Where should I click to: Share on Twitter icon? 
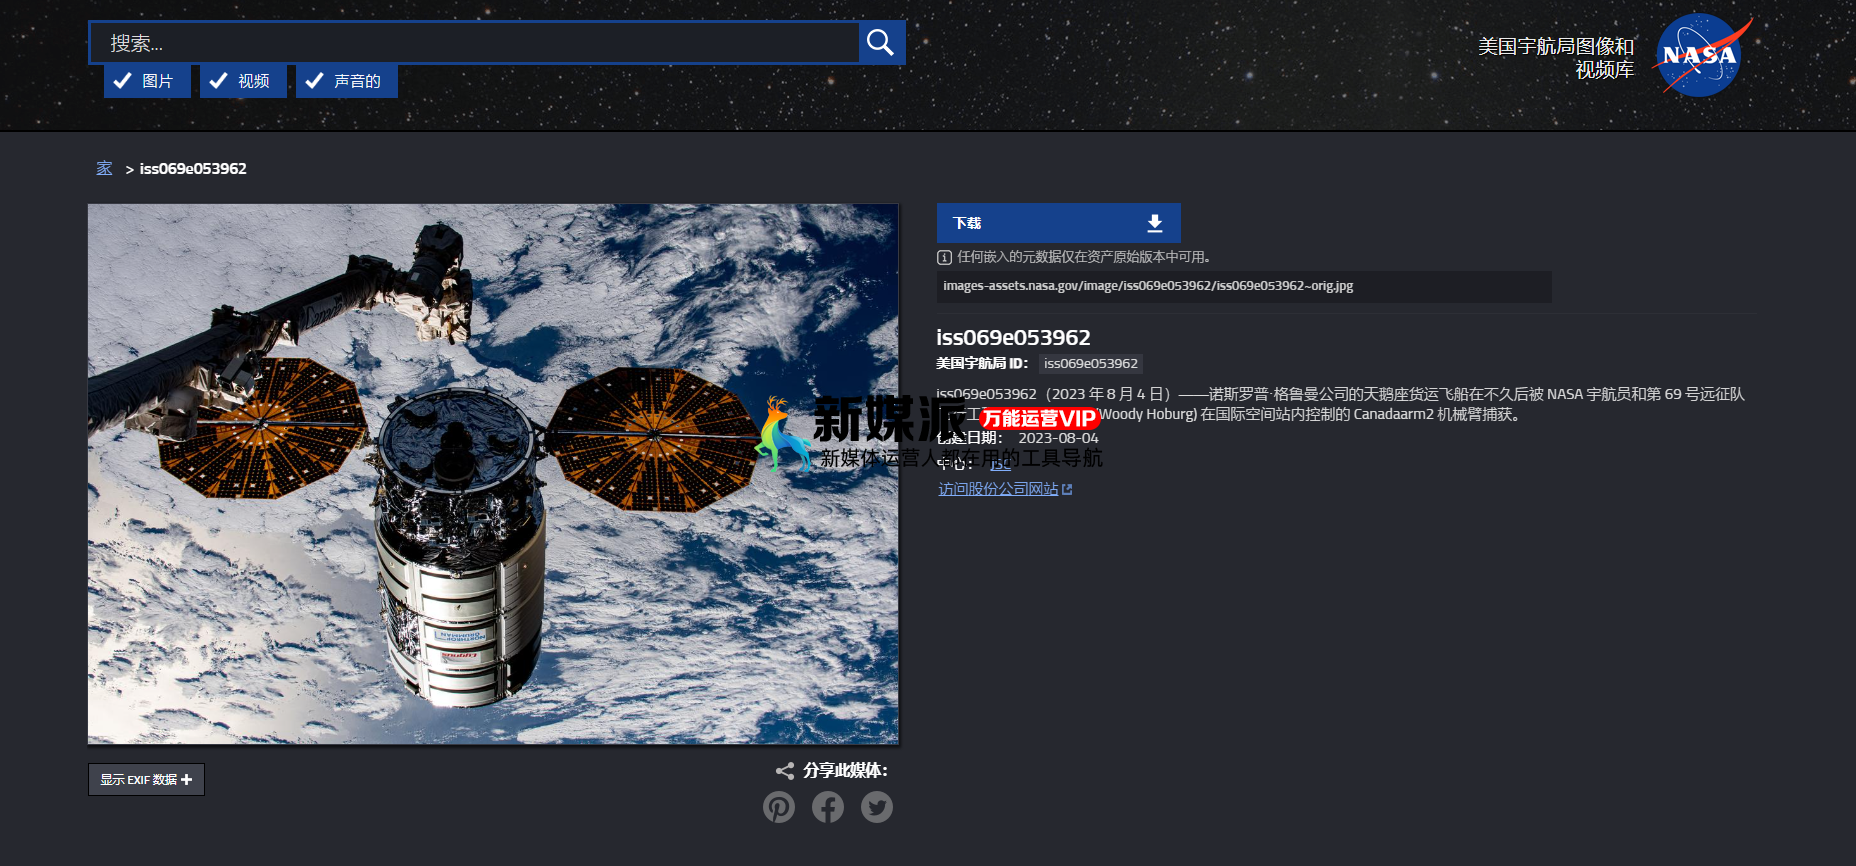(877, 807)
